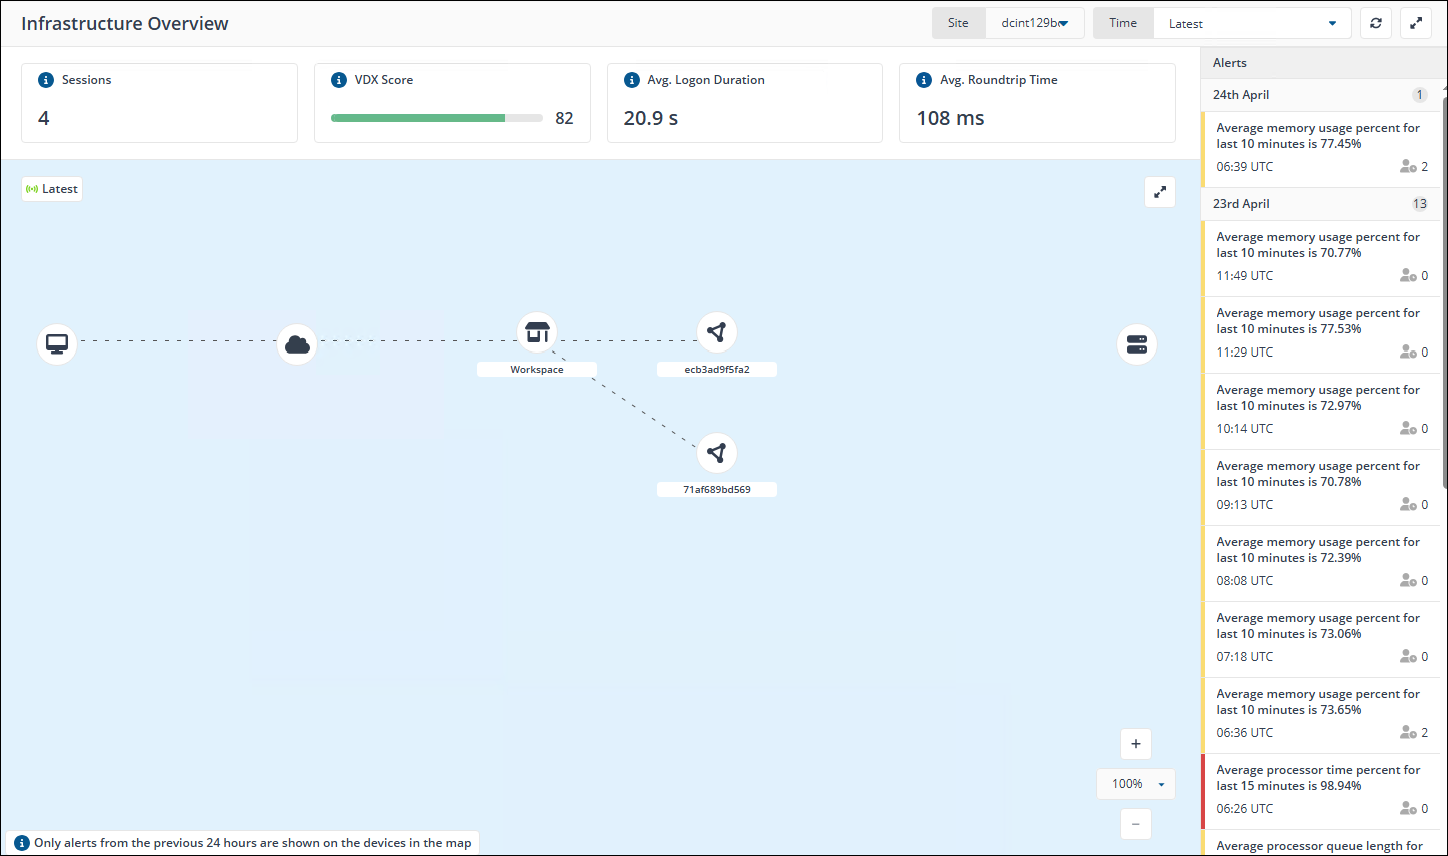Open the 24th April 06:39 UTC memory alert
Viewport: 1448px width, 856px height.
(x=1318, y=147)
